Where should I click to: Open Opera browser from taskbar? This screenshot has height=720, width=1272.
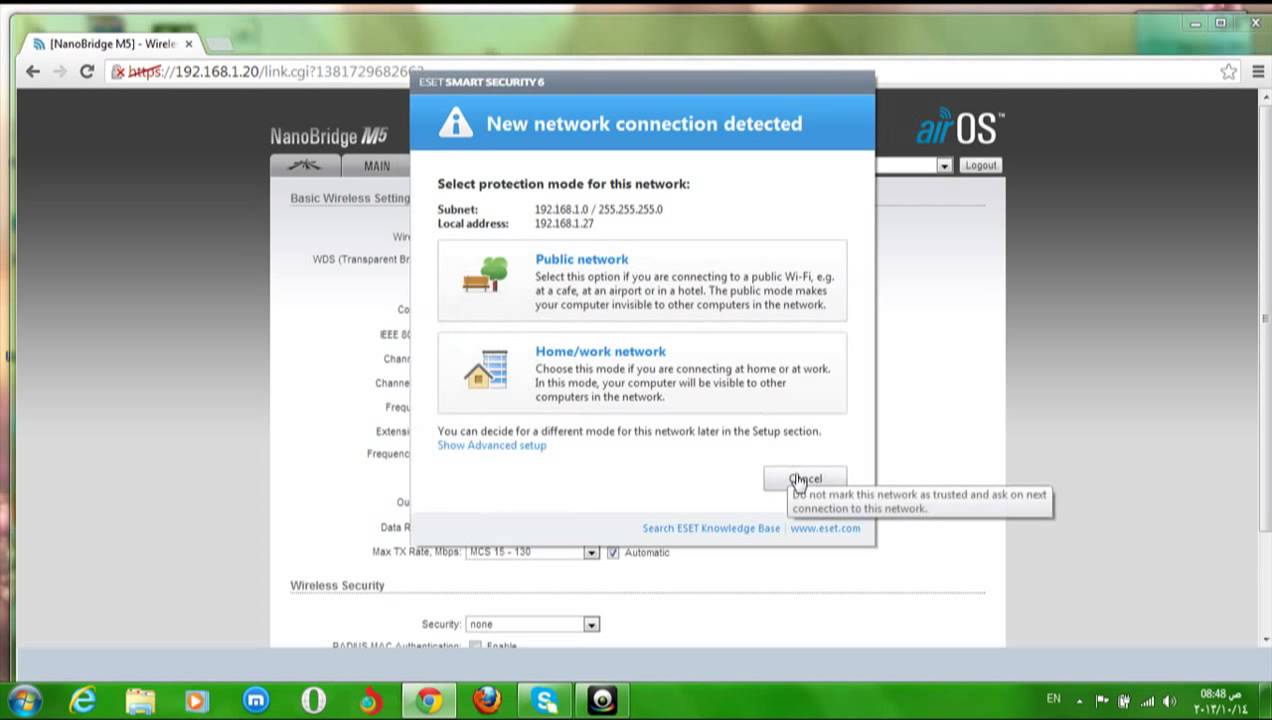[313, 701]
